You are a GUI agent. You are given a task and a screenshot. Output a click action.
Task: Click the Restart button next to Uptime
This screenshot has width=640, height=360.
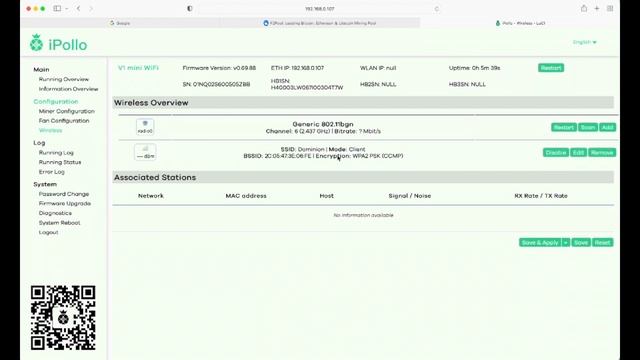pyautogui.click(x=551, y=68)
